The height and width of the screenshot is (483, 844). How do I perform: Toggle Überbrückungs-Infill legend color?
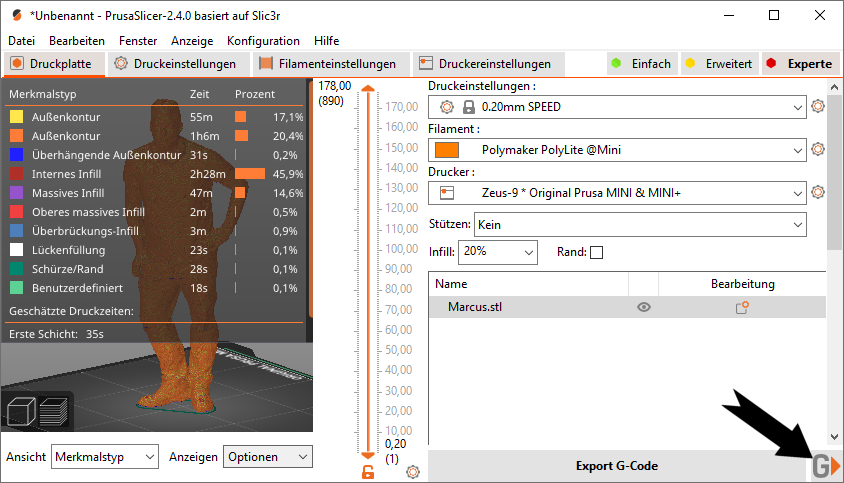tap(17, 230)
